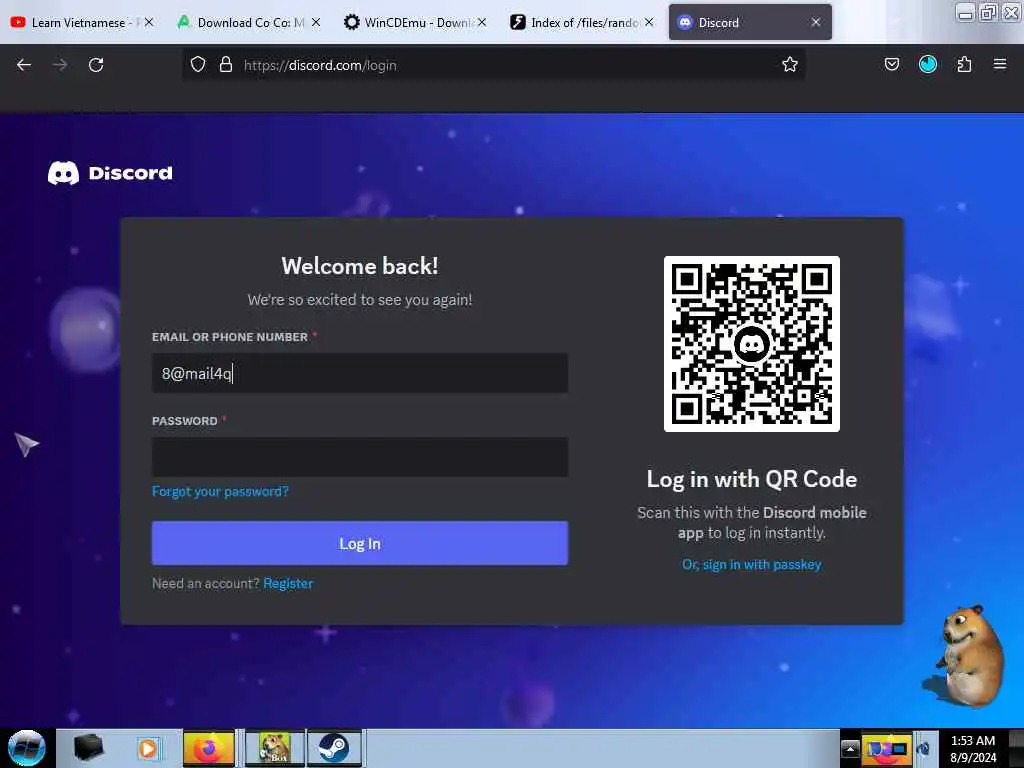Open the clock showing 1:53 AM

[973, 749]
